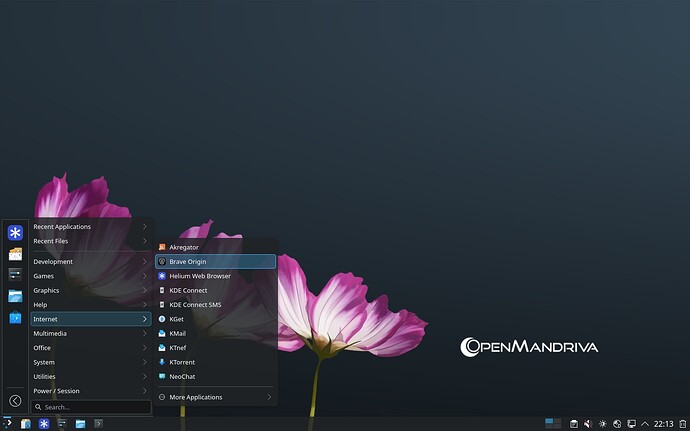690x431 pixels.
Task: Click the application menu Search field
Action: point(91,407)
